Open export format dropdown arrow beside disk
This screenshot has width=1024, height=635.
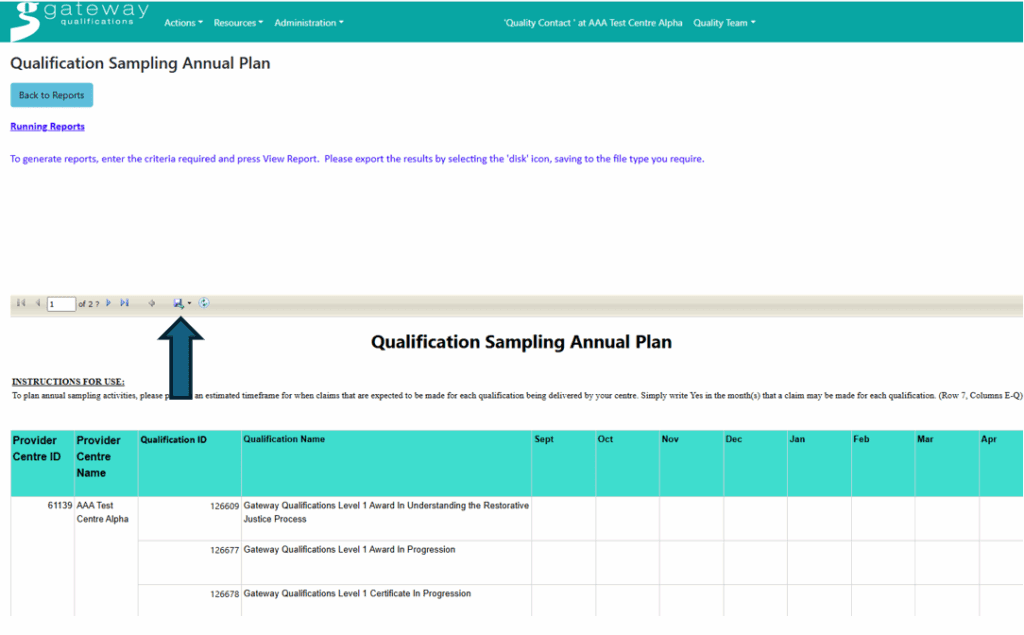[x=189, y=303]
